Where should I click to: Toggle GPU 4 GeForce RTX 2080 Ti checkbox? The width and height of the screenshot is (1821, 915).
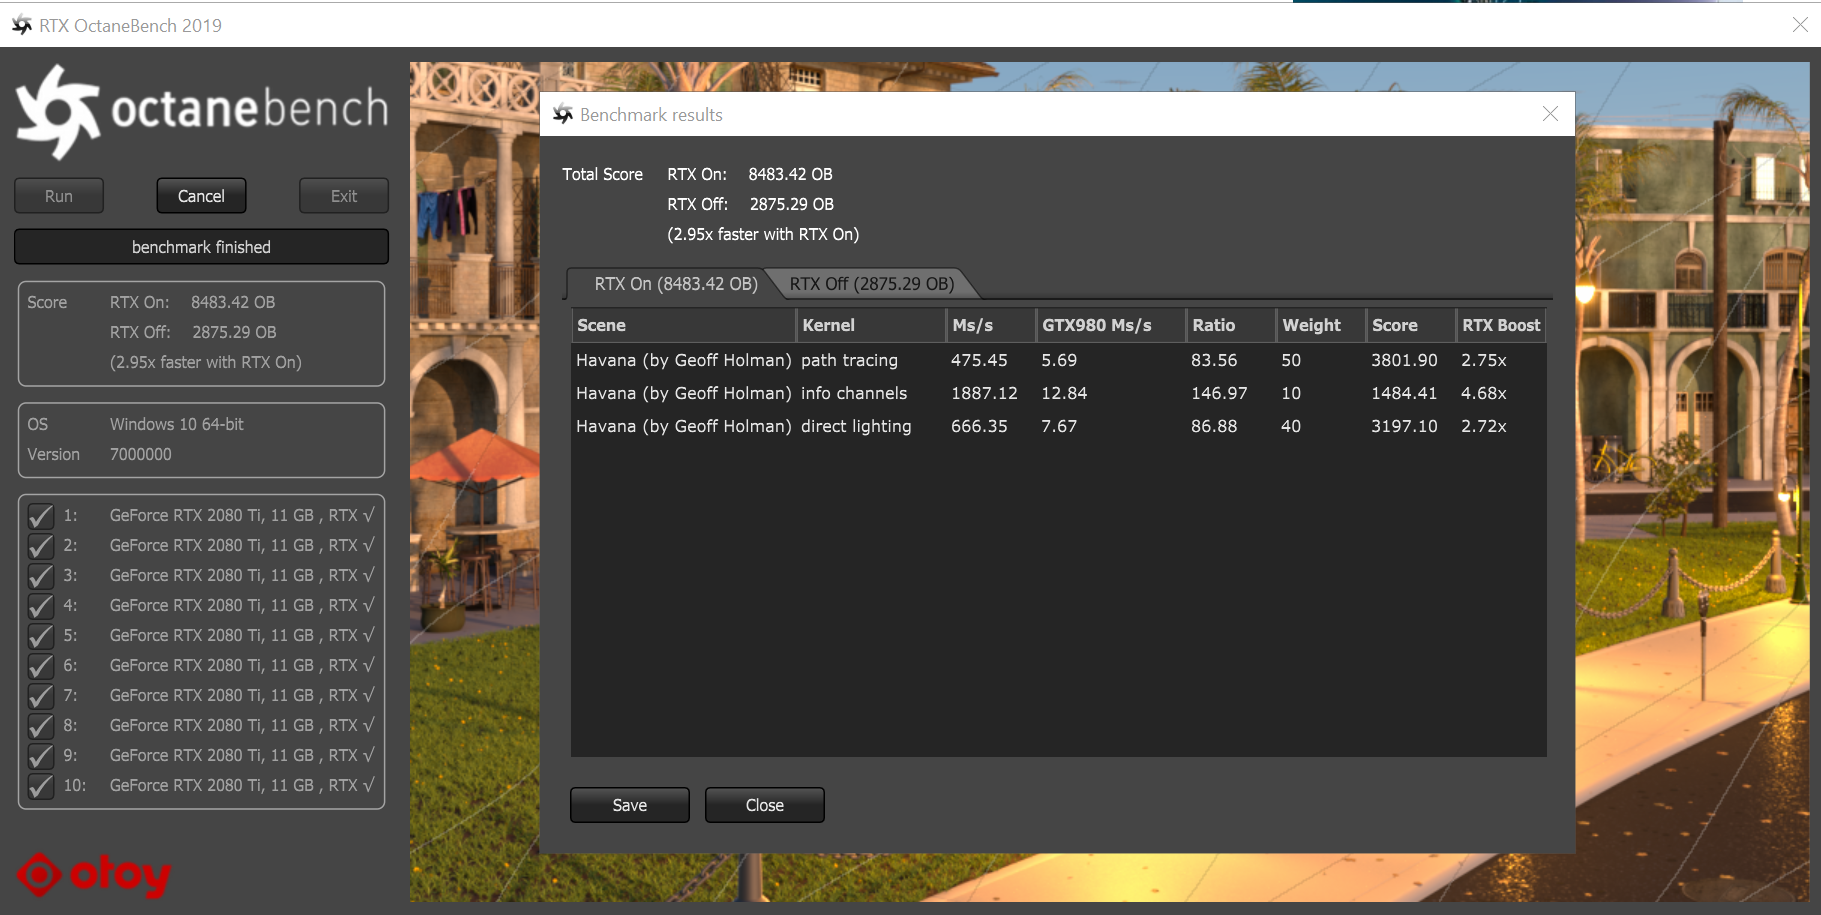pos(41,606)
